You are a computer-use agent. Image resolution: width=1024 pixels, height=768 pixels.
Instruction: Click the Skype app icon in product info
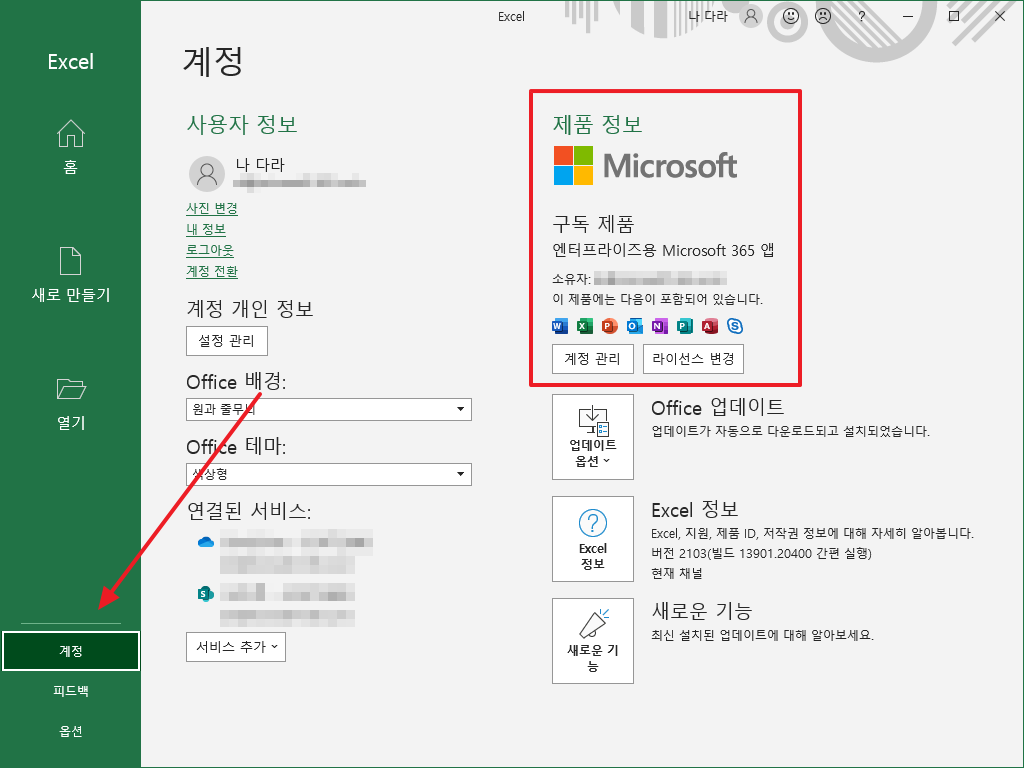[x=735, y=326]
